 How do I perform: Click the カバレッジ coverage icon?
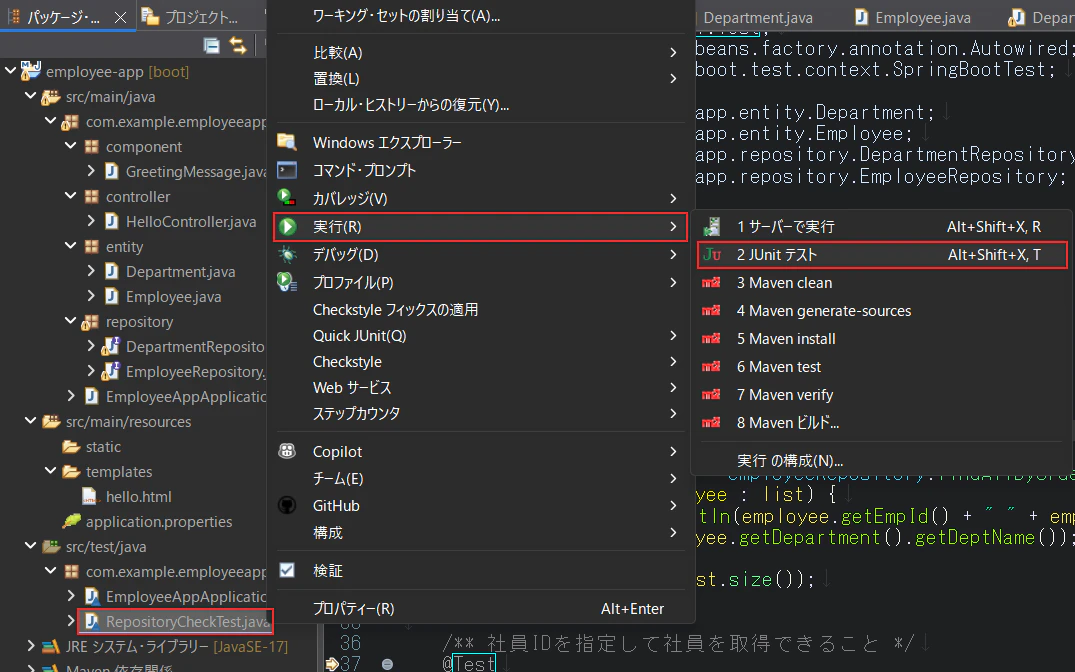coord(287,198)
